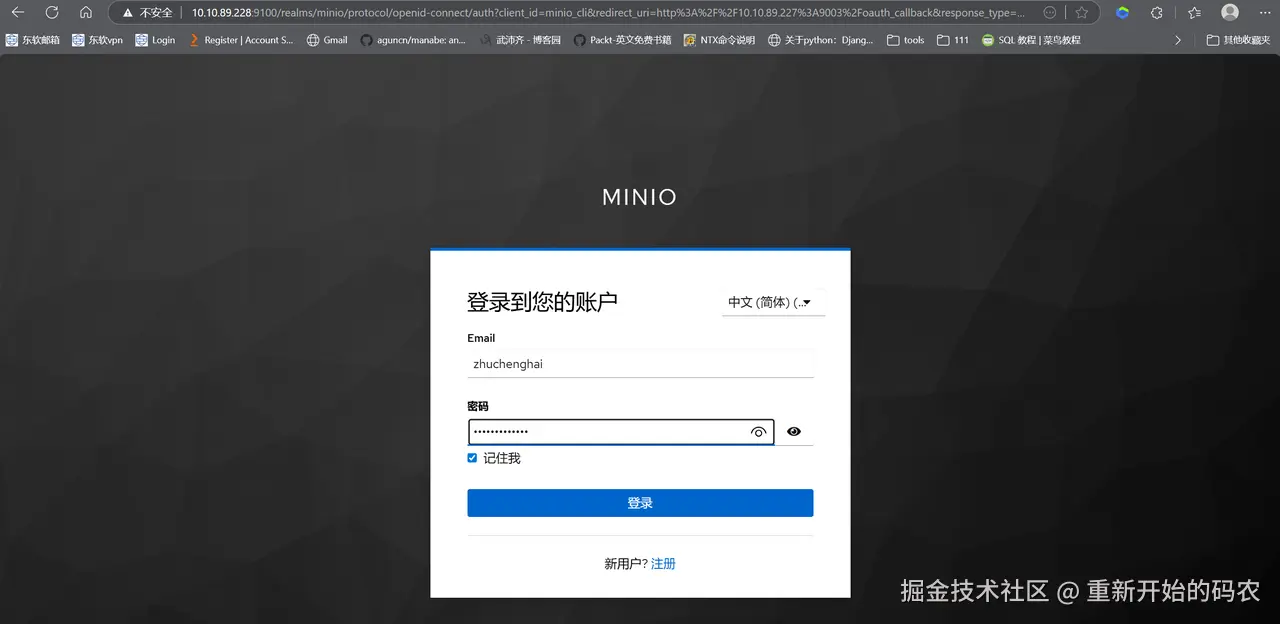The image size is (1280, 624).
Task: Open the browser profile avatar
Action: pos(1230,13)
